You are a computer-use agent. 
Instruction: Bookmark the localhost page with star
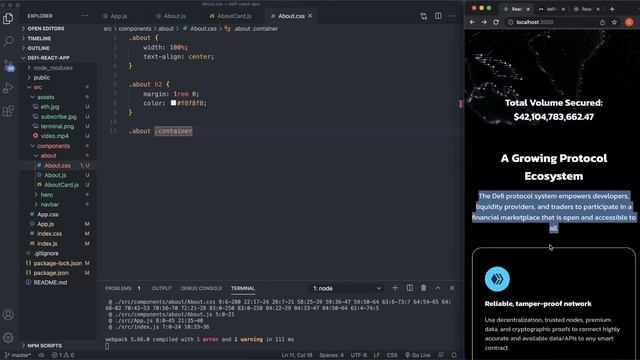click(614, 22)
